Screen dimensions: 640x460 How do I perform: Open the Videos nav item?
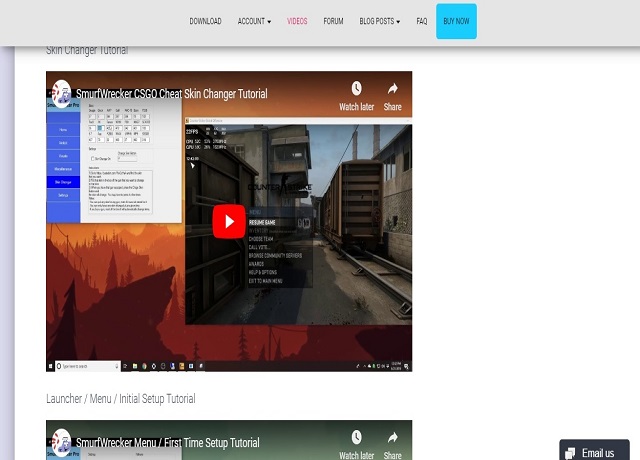[x=297, y=21]
